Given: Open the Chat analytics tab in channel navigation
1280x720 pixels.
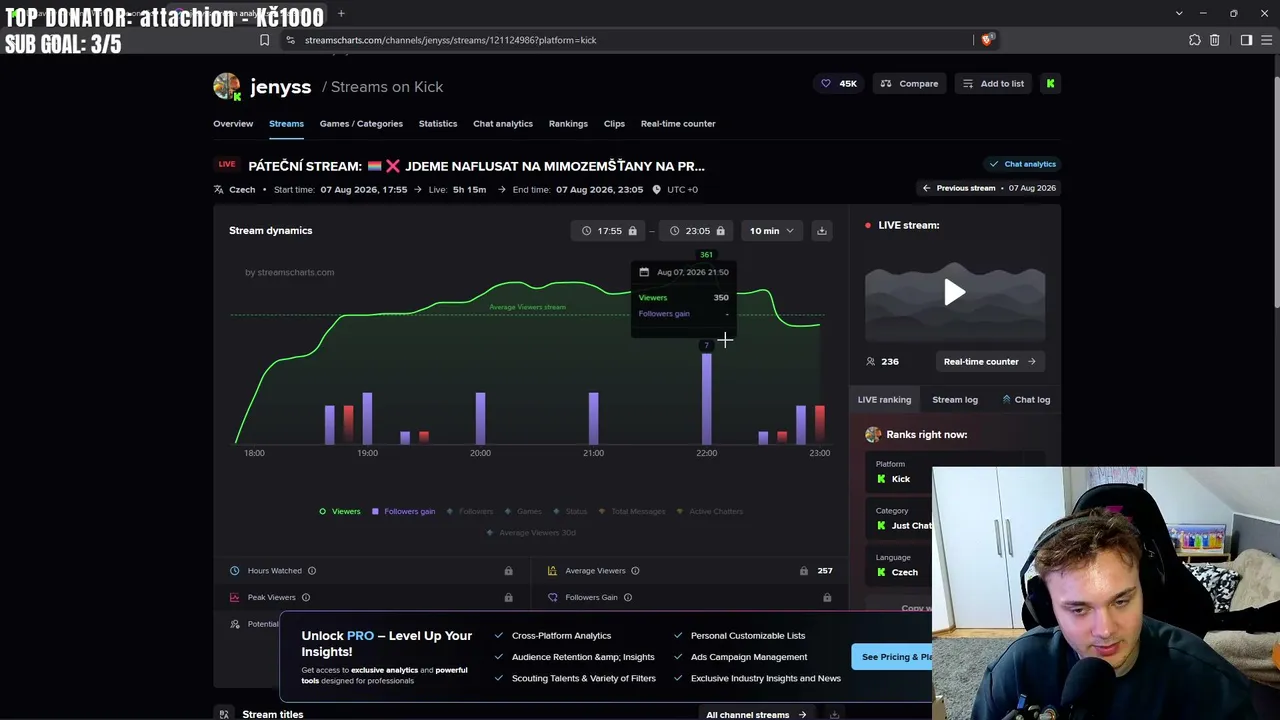Looking at the screenshot, I should [x=503, y=124].
